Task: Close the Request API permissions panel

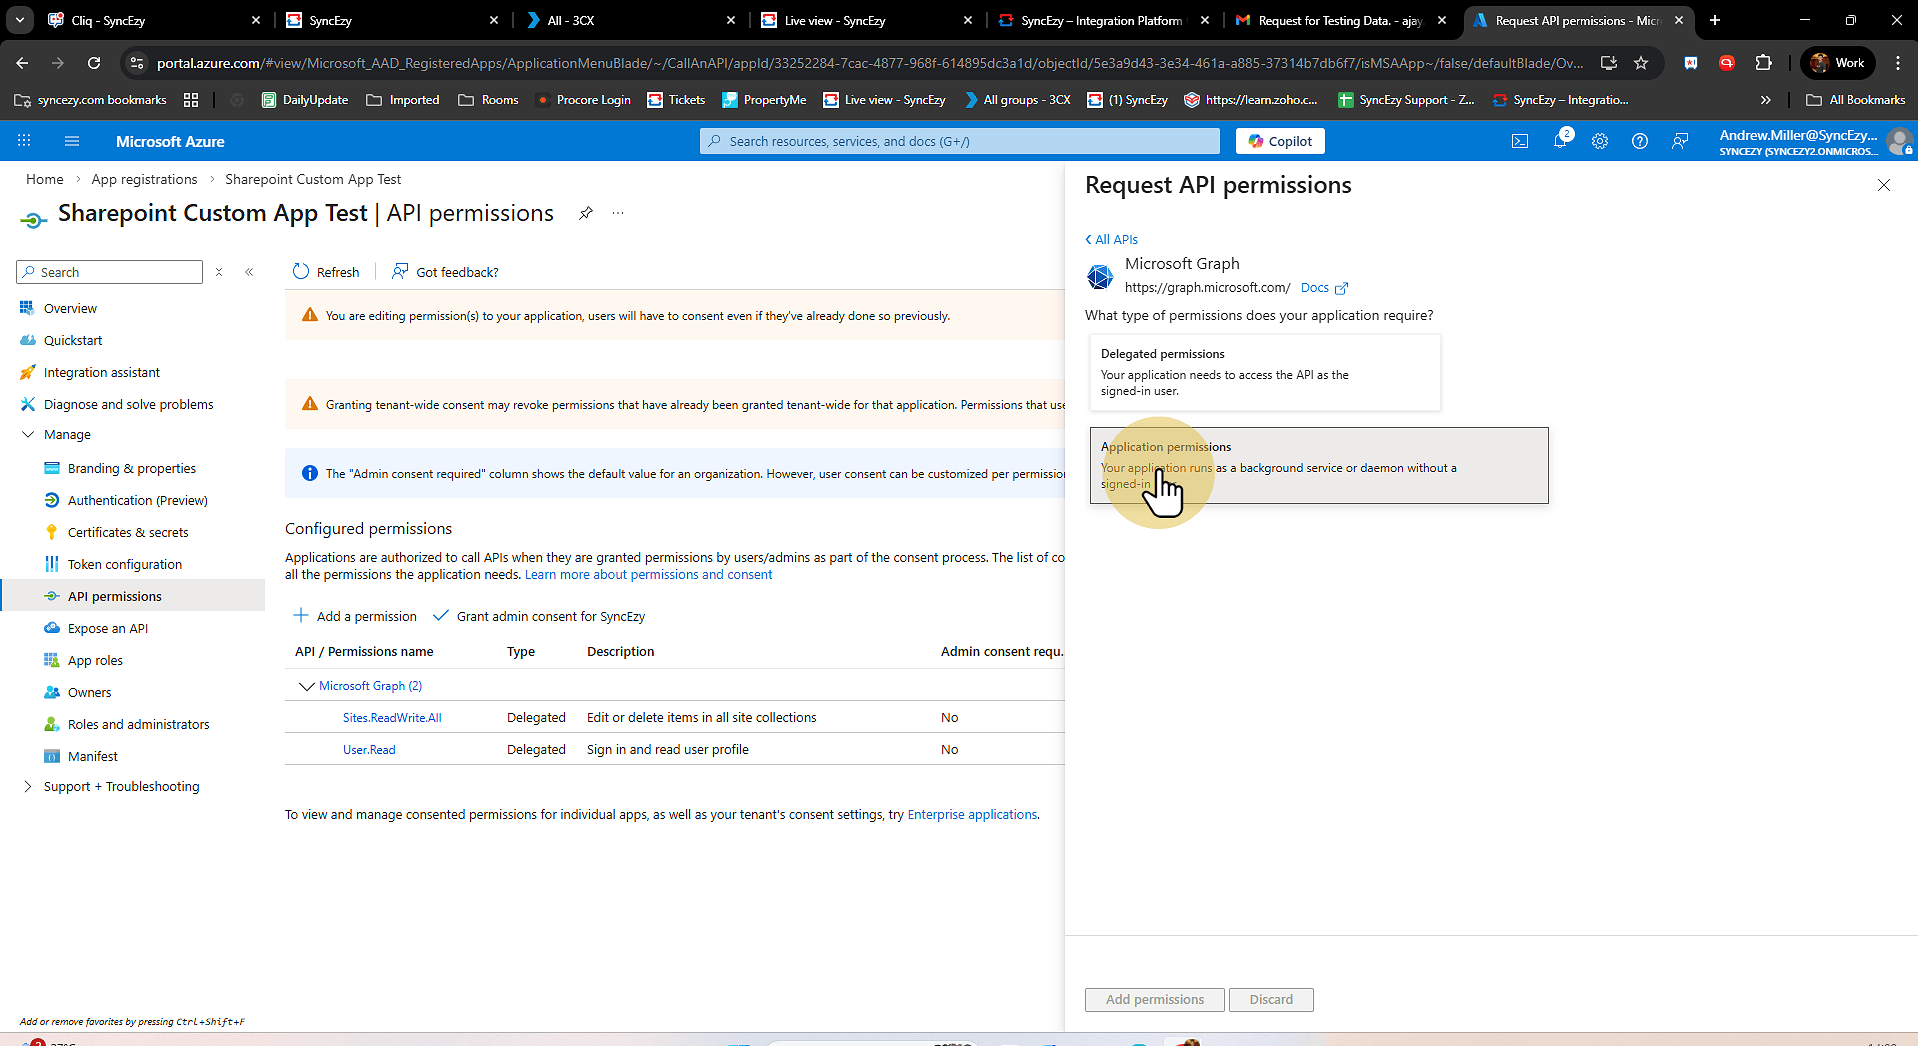Action: (1883, 185)
